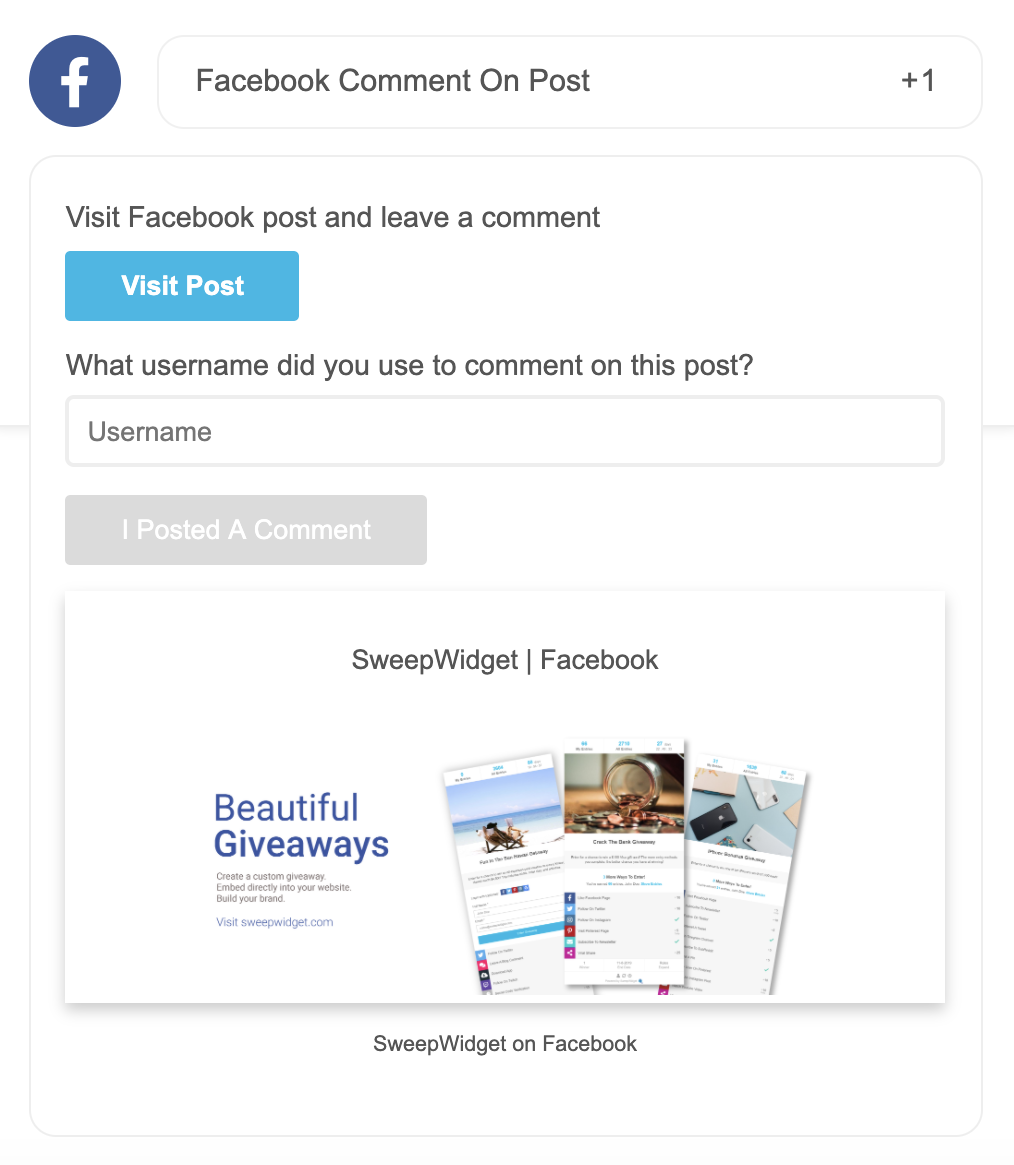
Task: Click the circular Facebook logo icon
Action: click(75, 80)
